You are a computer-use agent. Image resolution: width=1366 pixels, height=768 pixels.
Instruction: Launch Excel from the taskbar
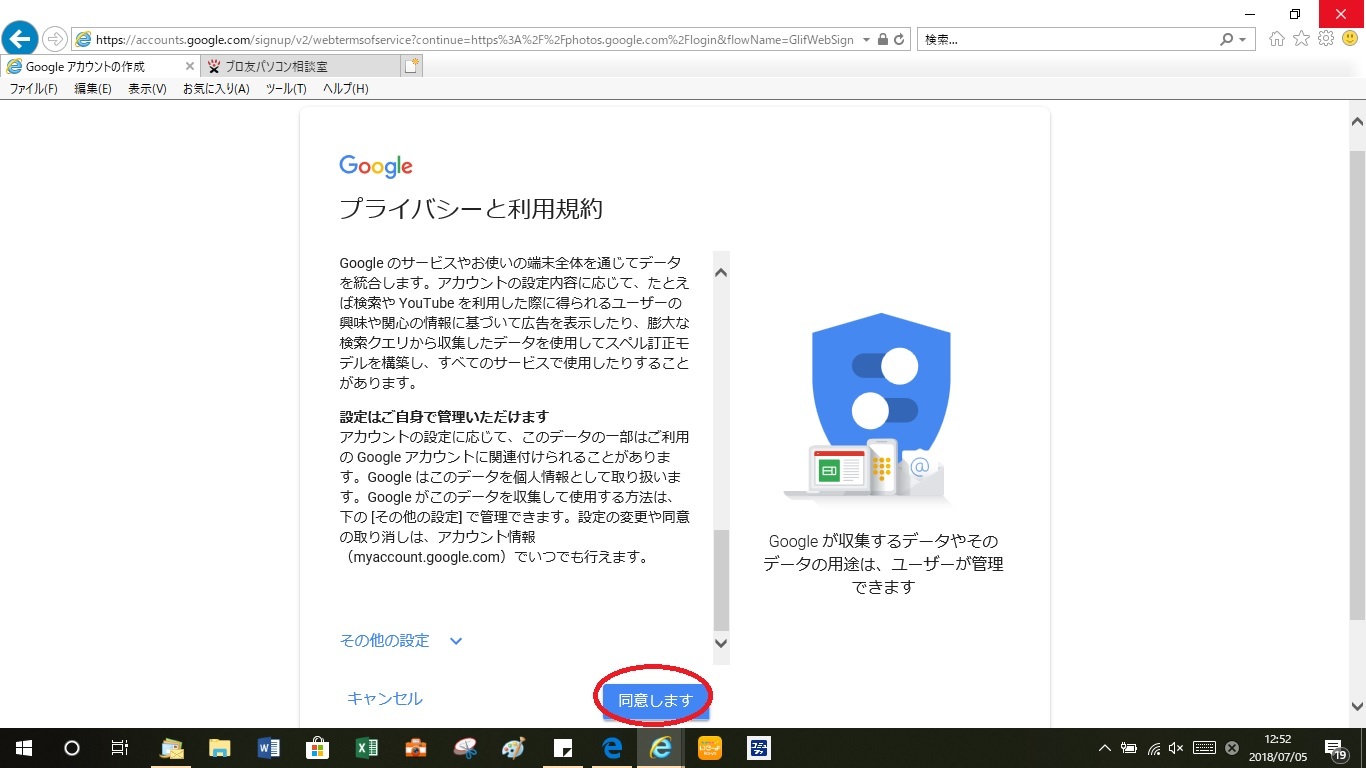367,748
